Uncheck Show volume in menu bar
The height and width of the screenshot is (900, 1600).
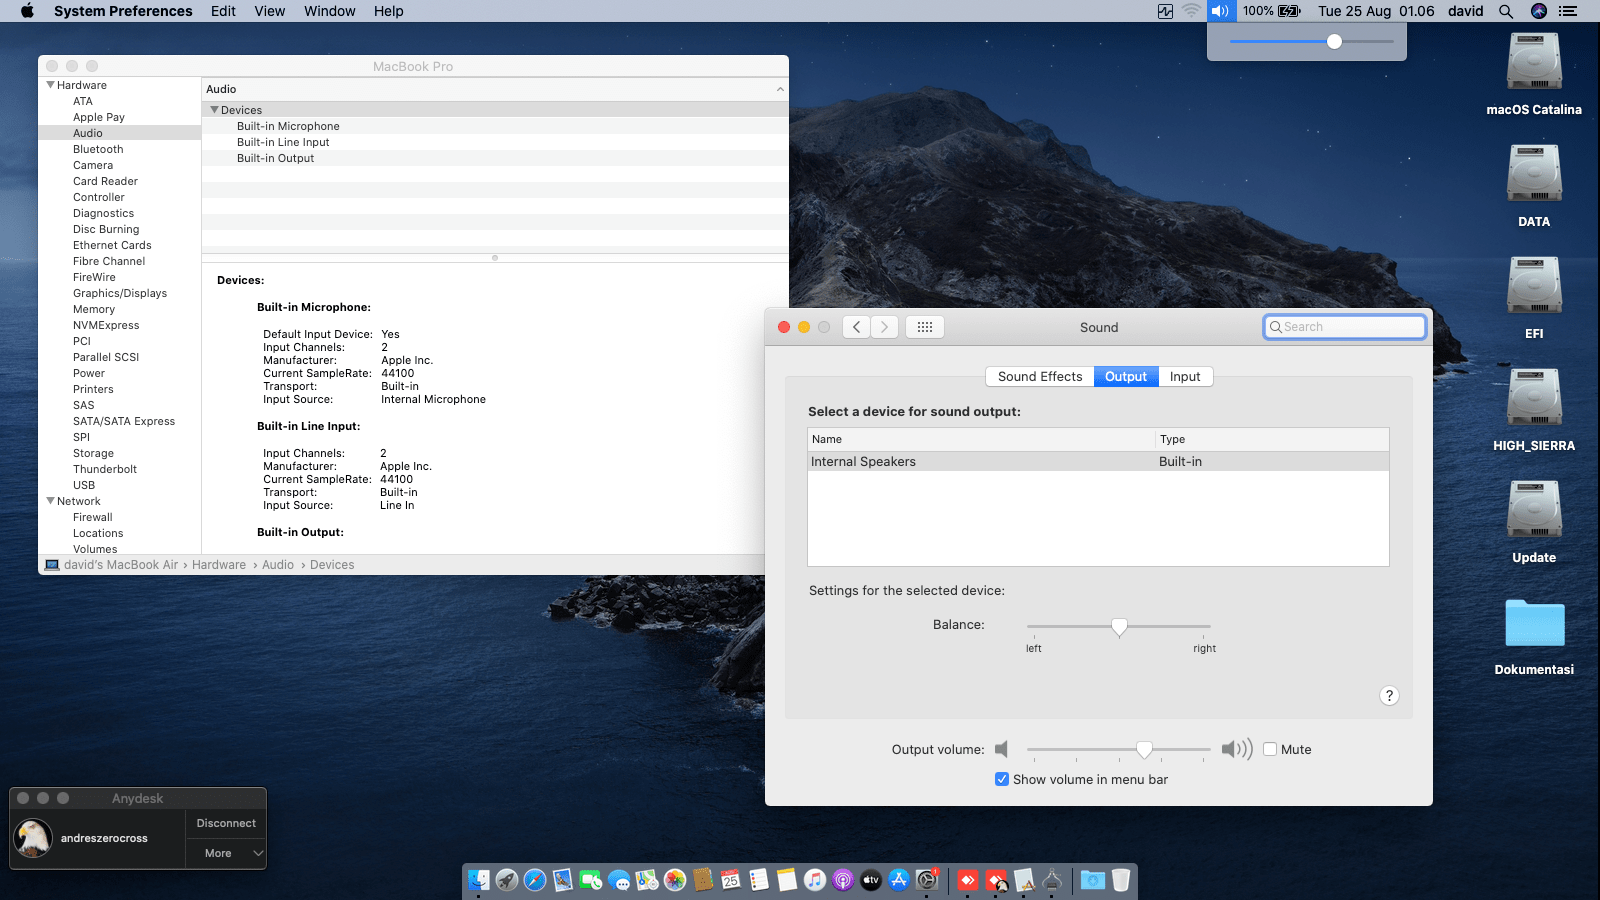1002,779
